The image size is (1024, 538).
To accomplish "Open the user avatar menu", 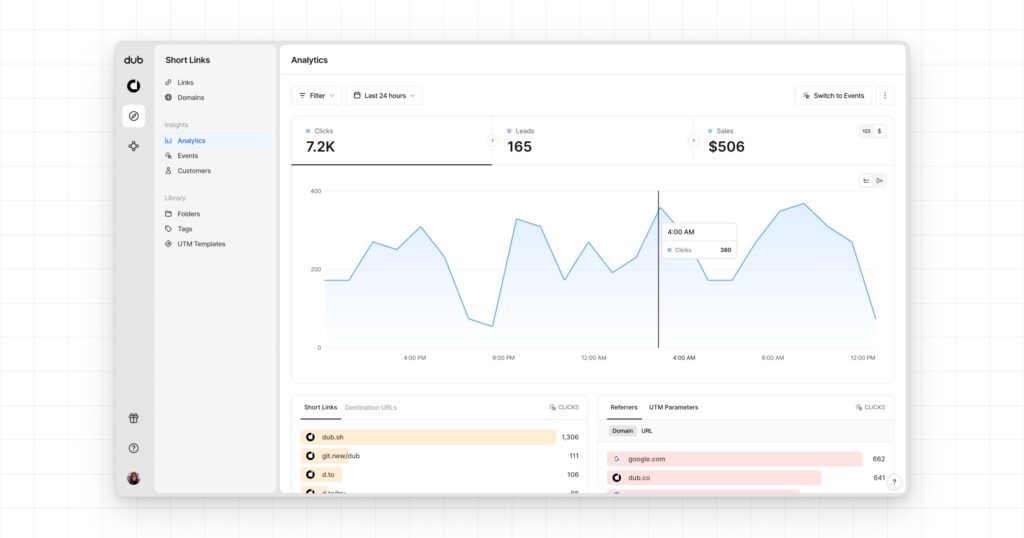I will (x=133, y=478).
